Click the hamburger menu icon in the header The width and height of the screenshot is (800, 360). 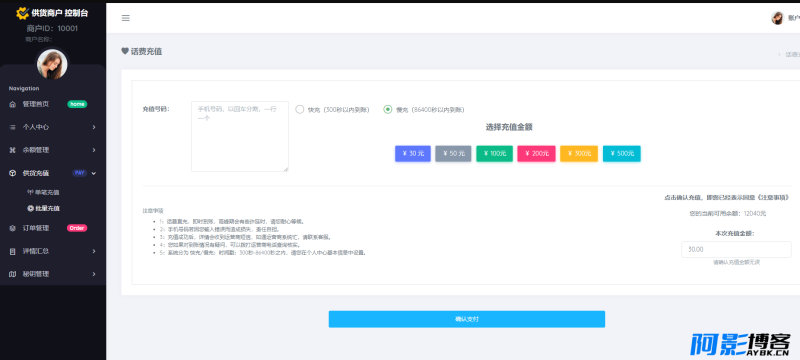point(126,18)
